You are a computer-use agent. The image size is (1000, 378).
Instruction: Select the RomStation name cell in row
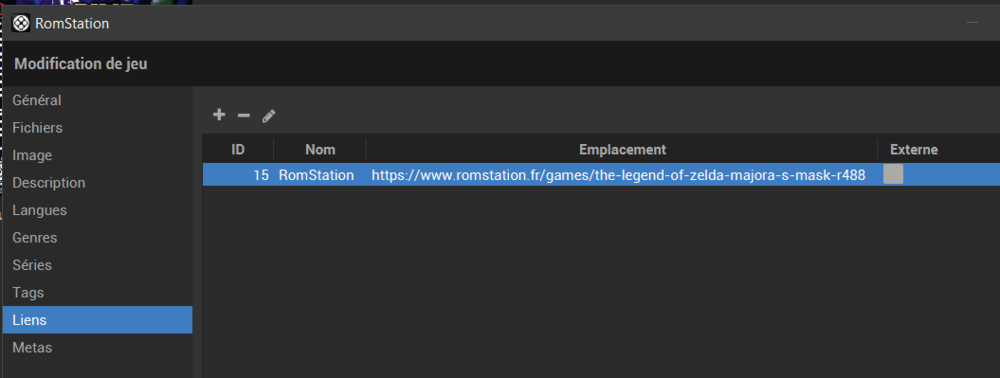(320, 175)
